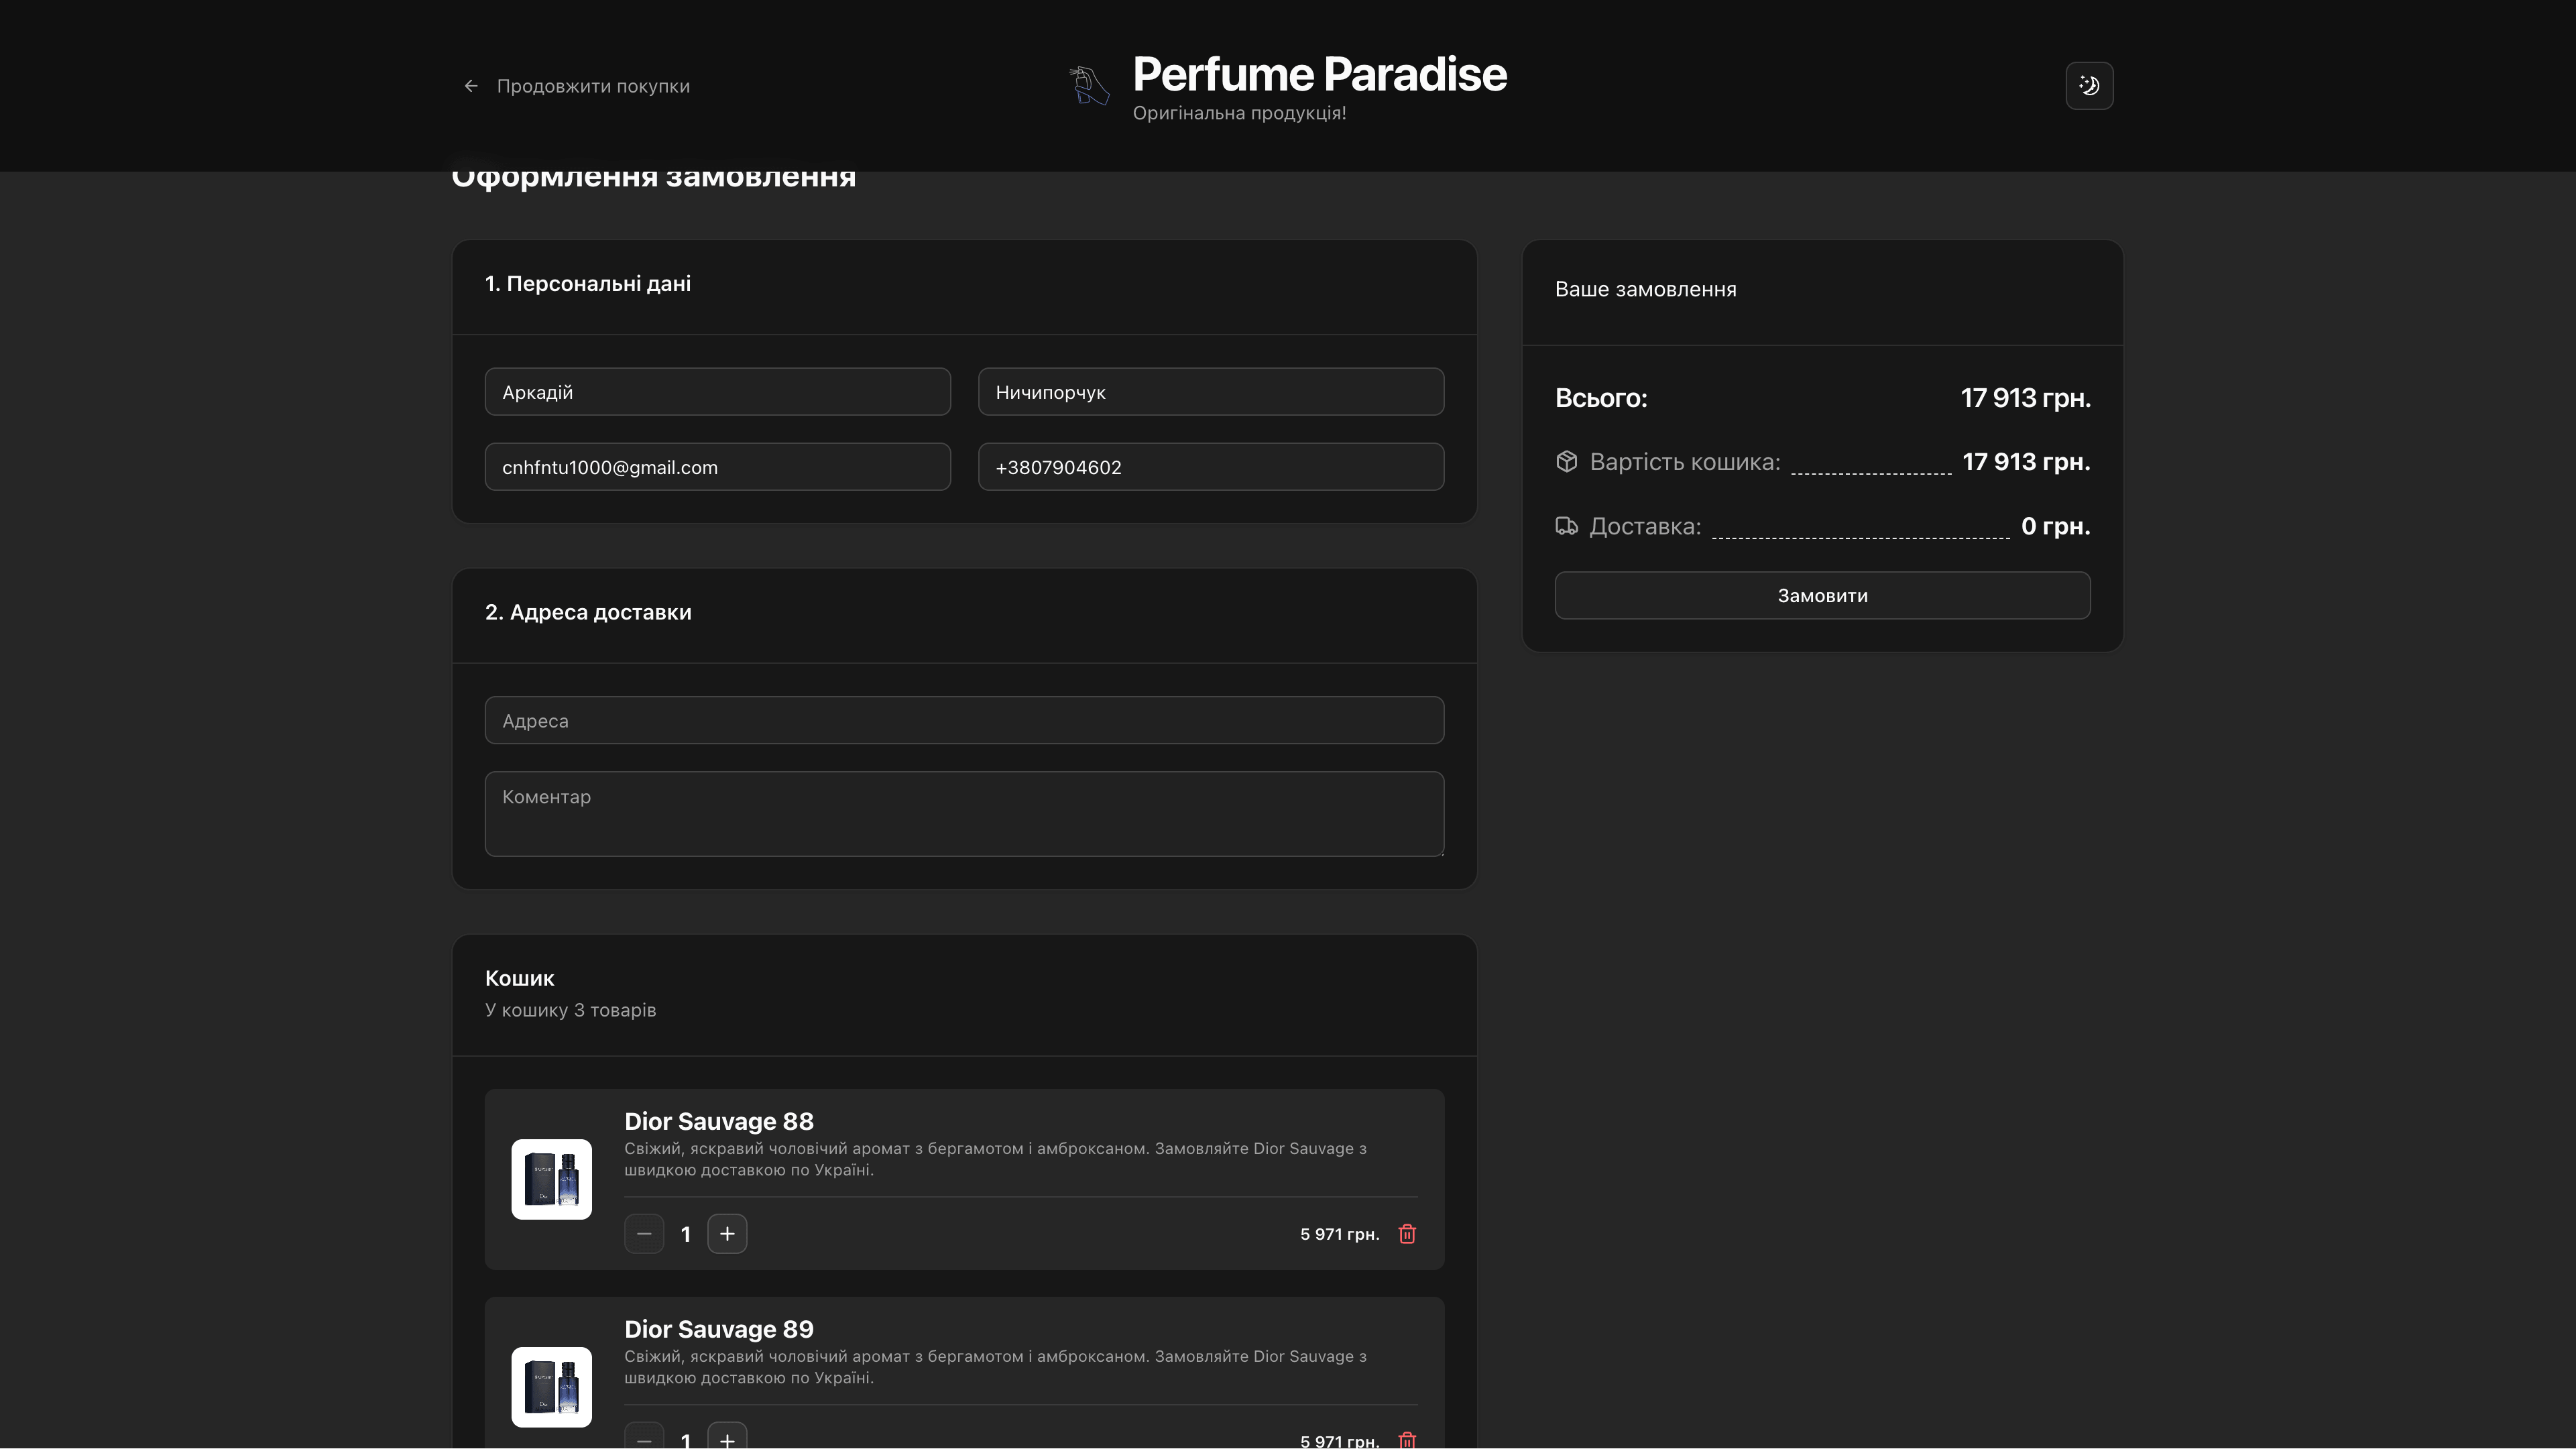Click the perfume bottle logo icon
The image size is (2576, 1449).
[1089, 85]
